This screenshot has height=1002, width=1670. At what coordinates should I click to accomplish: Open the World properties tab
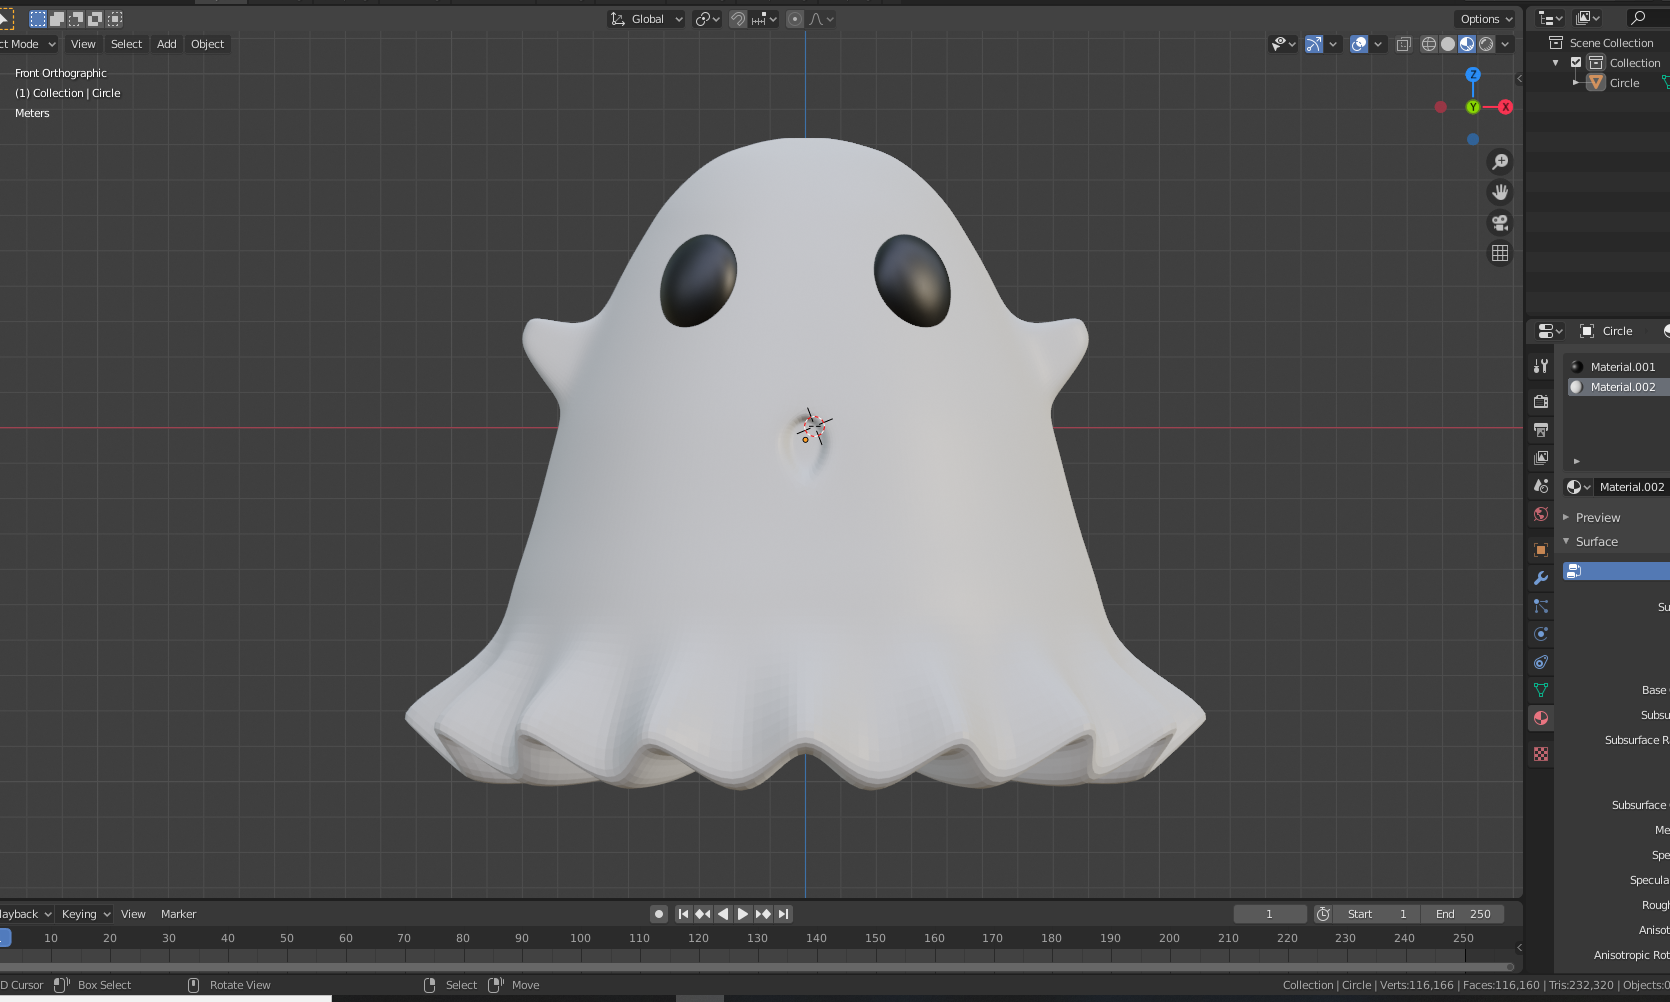coord(1541,514)
